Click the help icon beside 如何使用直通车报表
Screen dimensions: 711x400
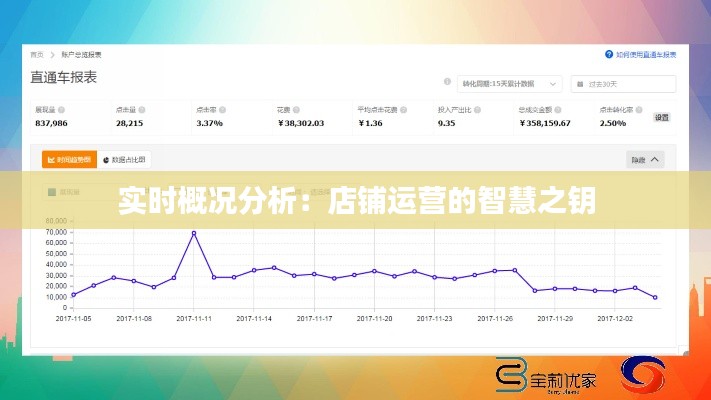pos(609,54)
